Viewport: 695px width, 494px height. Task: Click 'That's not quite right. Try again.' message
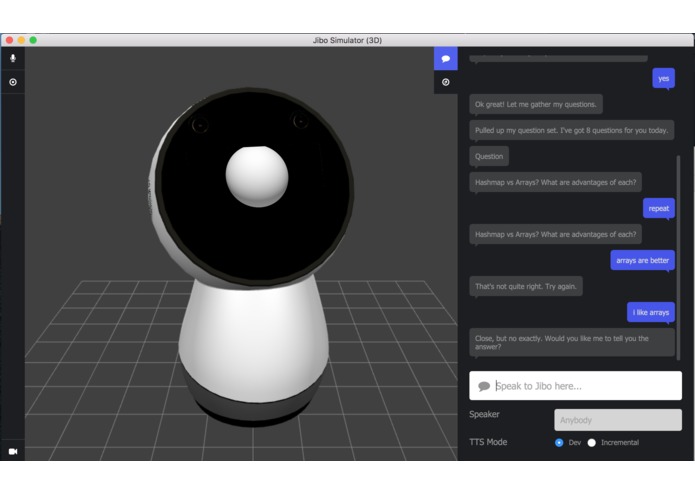[x=526, y=286]
